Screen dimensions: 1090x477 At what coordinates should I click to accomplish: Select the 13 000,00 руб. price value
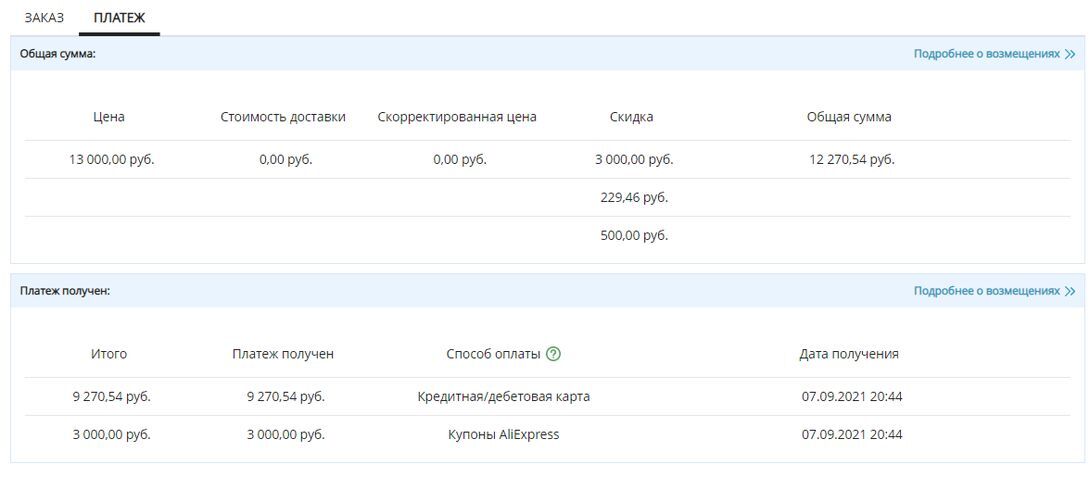click(x=111, y=159)
